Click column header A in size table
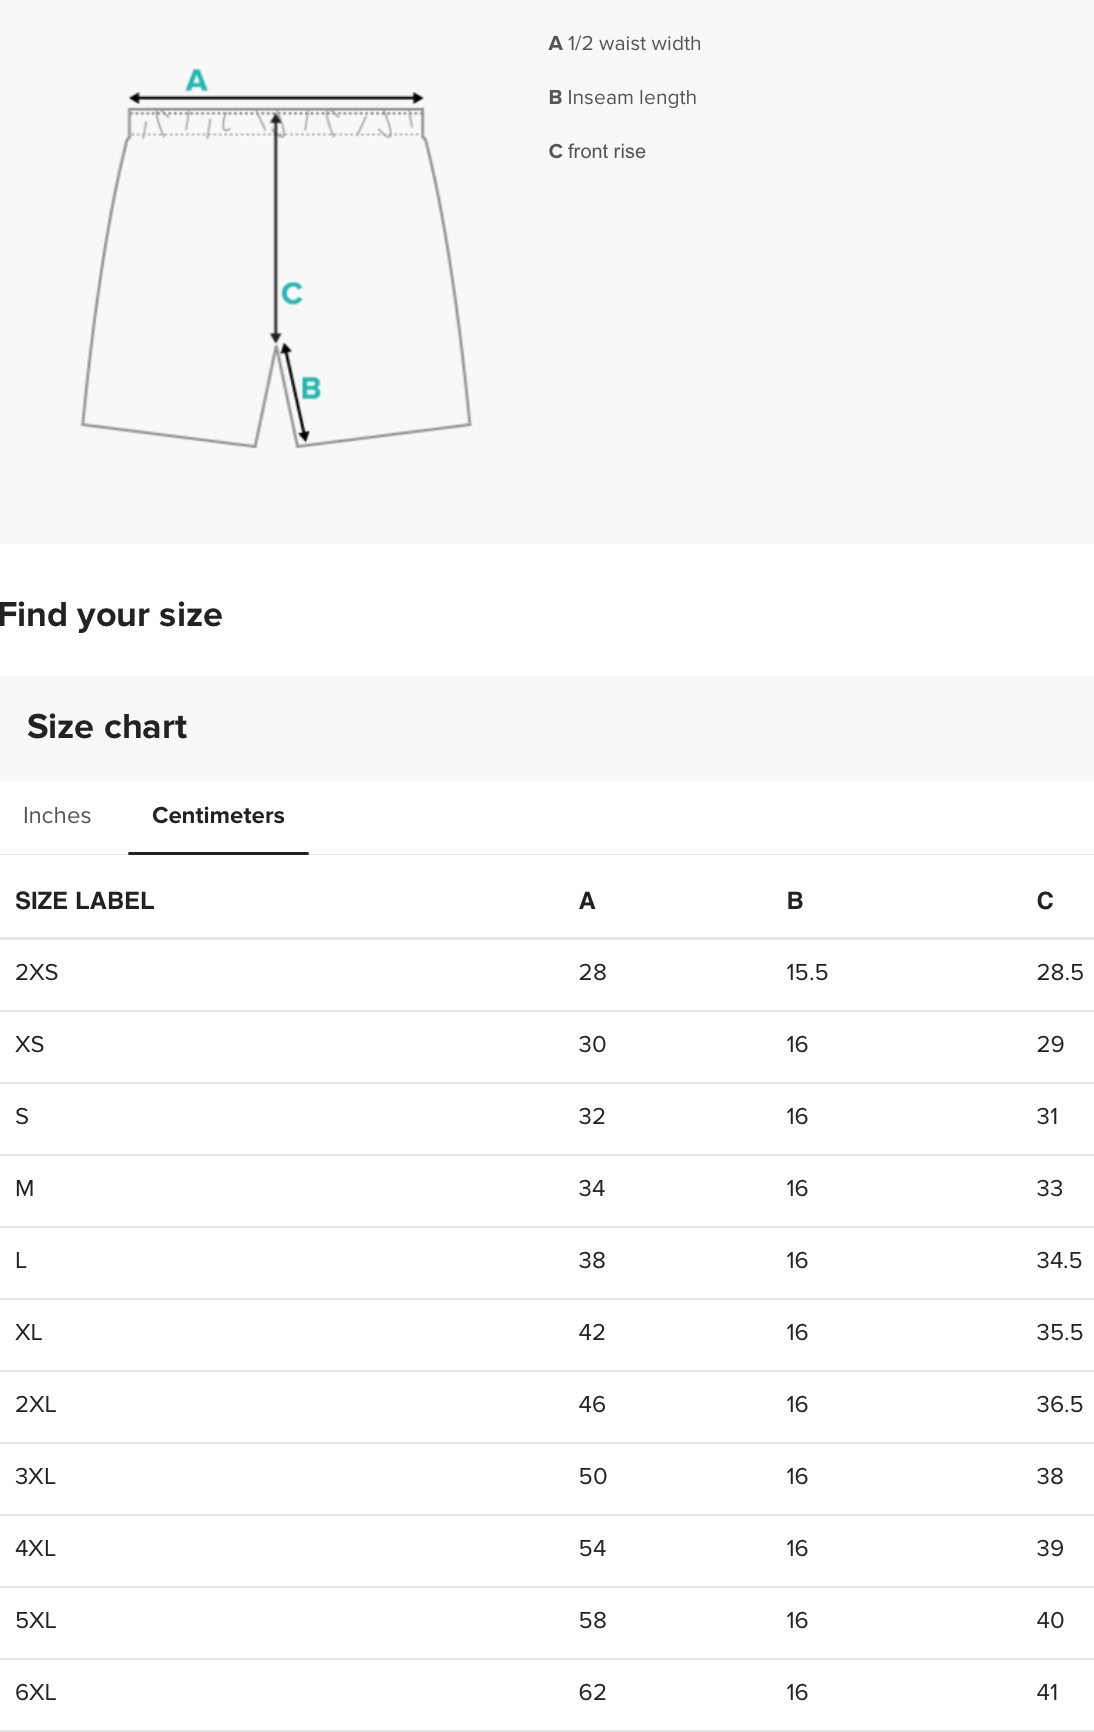The height and width of the screenshot is (1732, 1094). (x=587, y=901)
